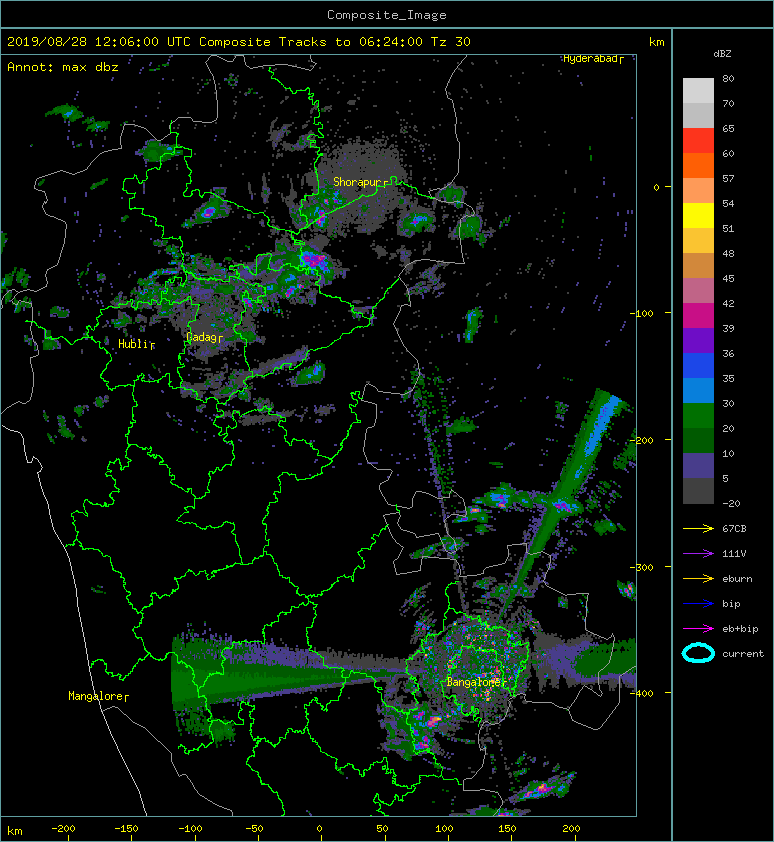Screen dimensions: 774x842
Task: Choose the bright yellow 54–51 dBZ swatch
Action: 698,215
